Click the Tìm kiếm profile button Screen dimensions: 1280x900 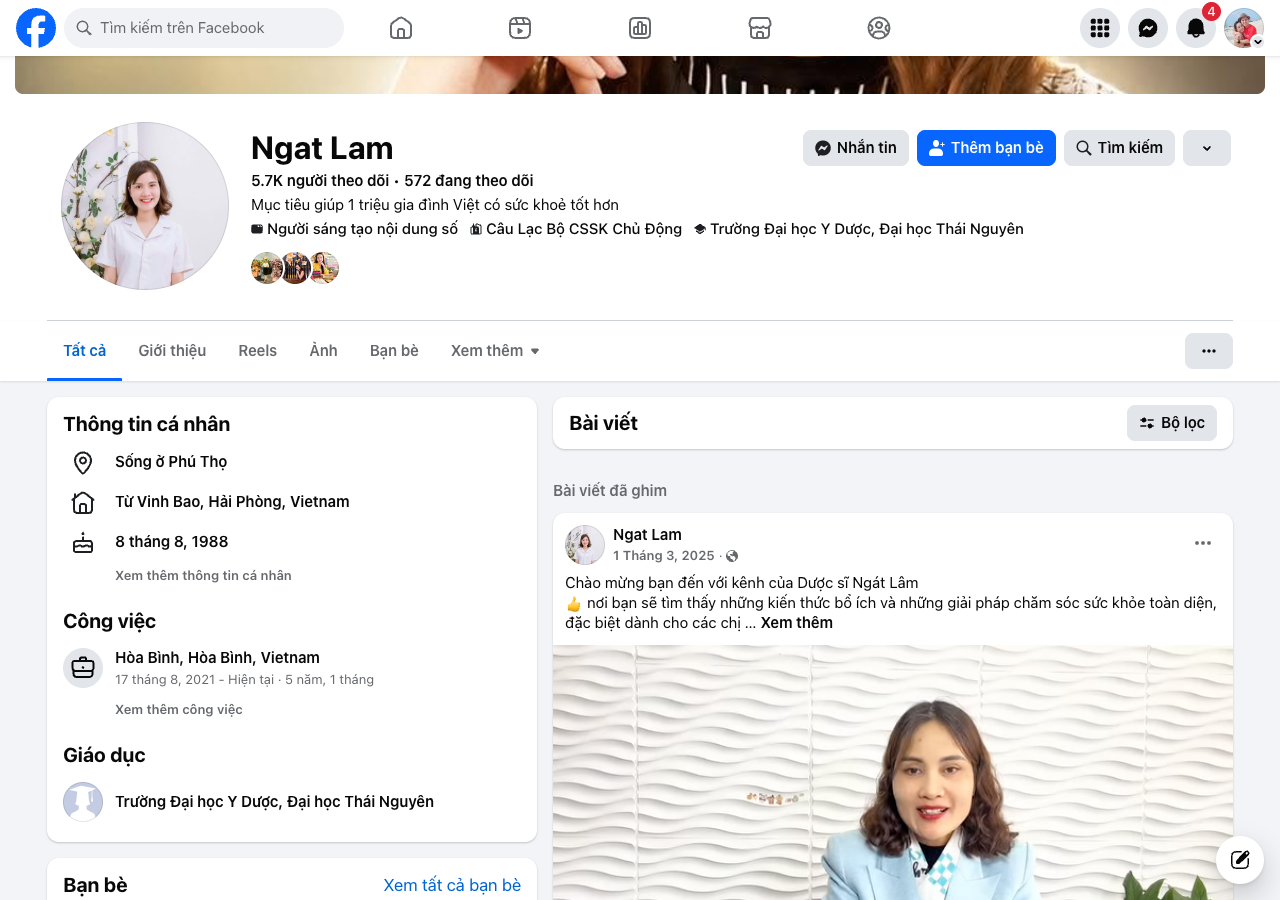tap(1119, 148)
